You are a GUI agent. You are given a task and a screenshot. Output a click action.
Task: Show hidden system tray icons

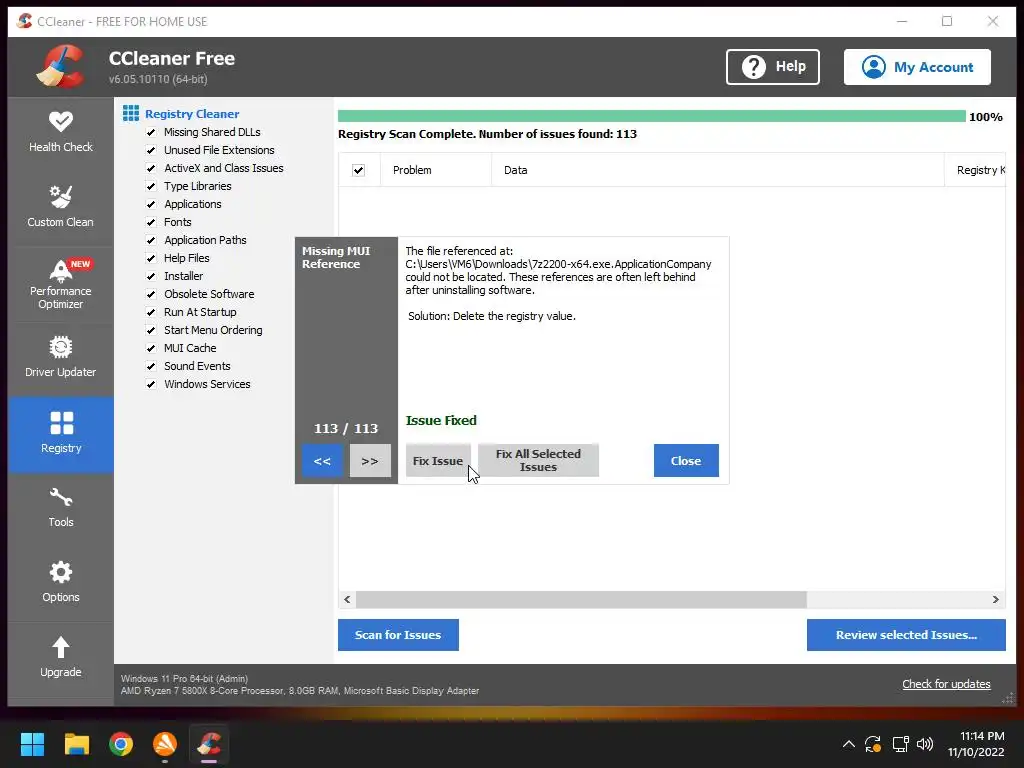pyautogui.click(x=848, y=744)
